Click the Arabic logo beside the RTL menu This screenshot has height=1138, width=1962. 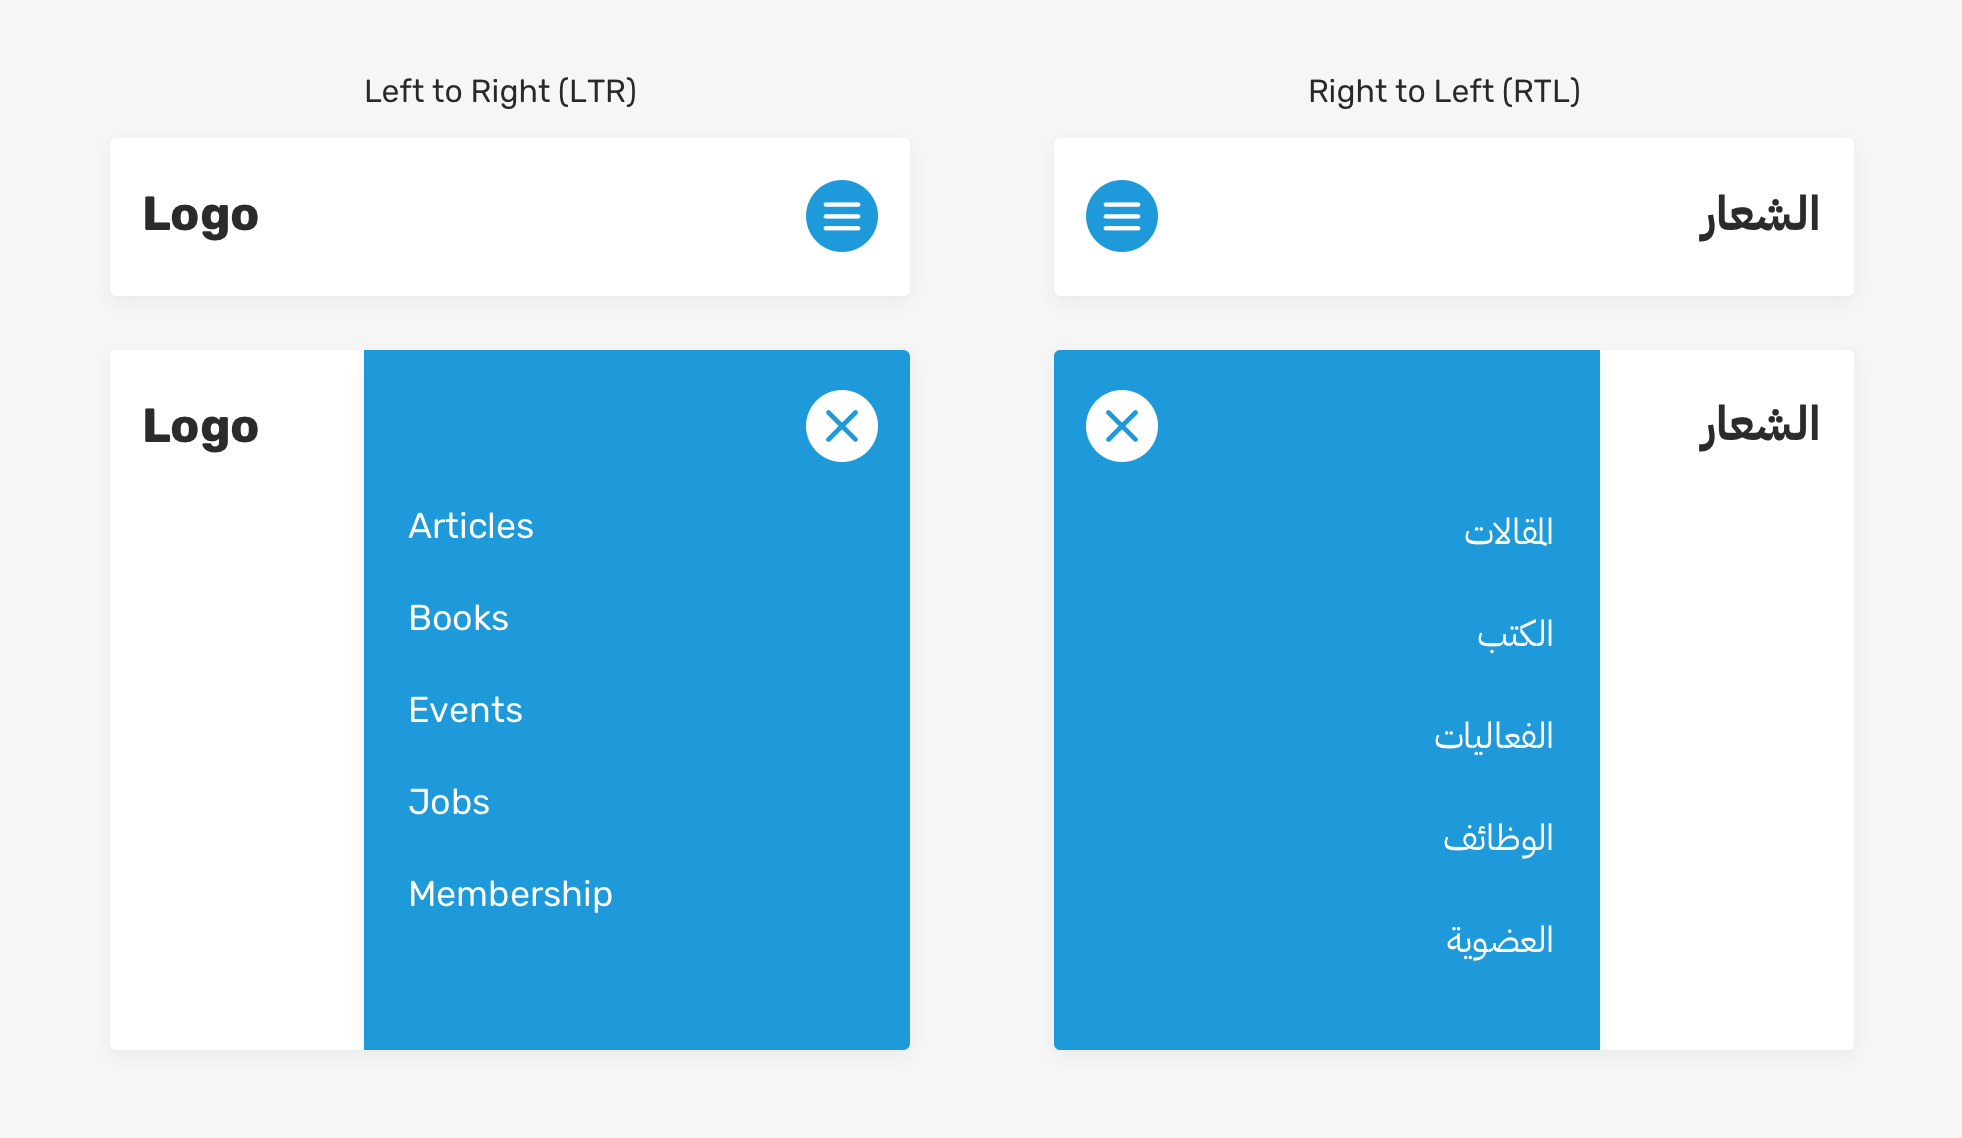pyautogui.click(x=1759, y=426)
